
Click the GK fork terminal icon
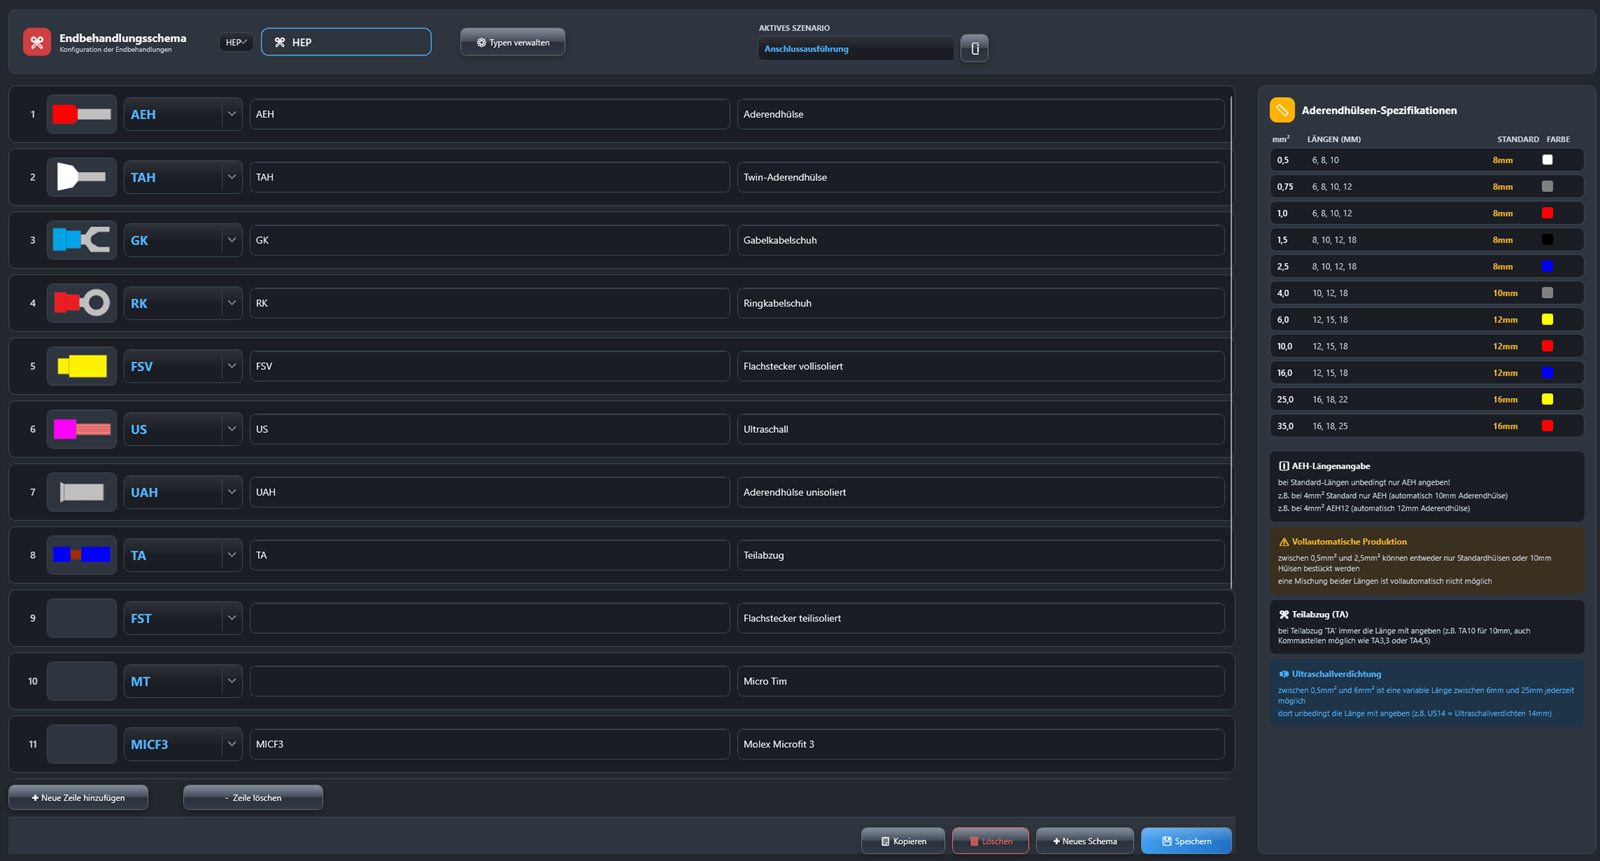click(82, 240)
